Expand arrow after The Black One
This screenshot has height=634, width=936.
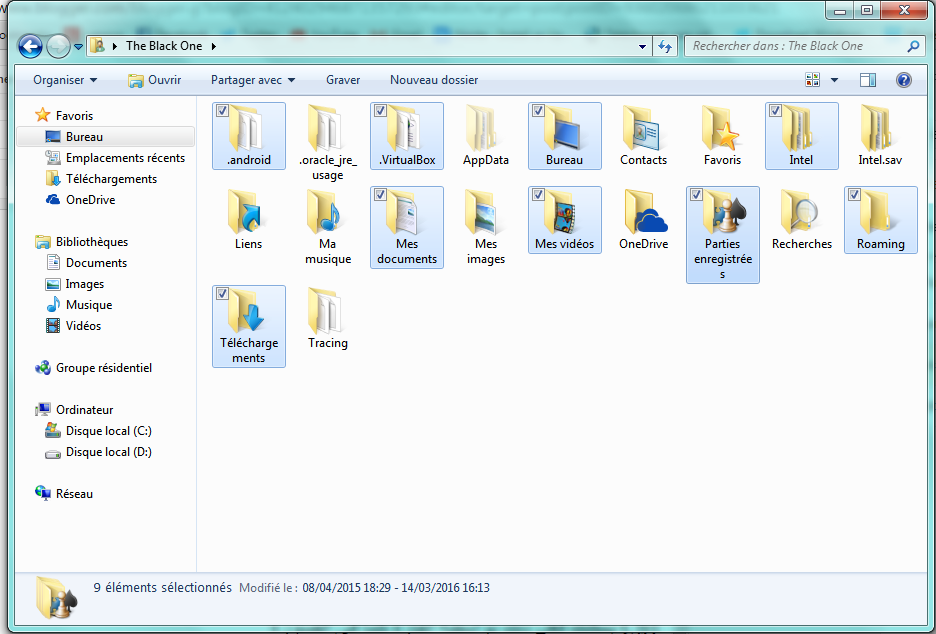click(x=214, y=46)
